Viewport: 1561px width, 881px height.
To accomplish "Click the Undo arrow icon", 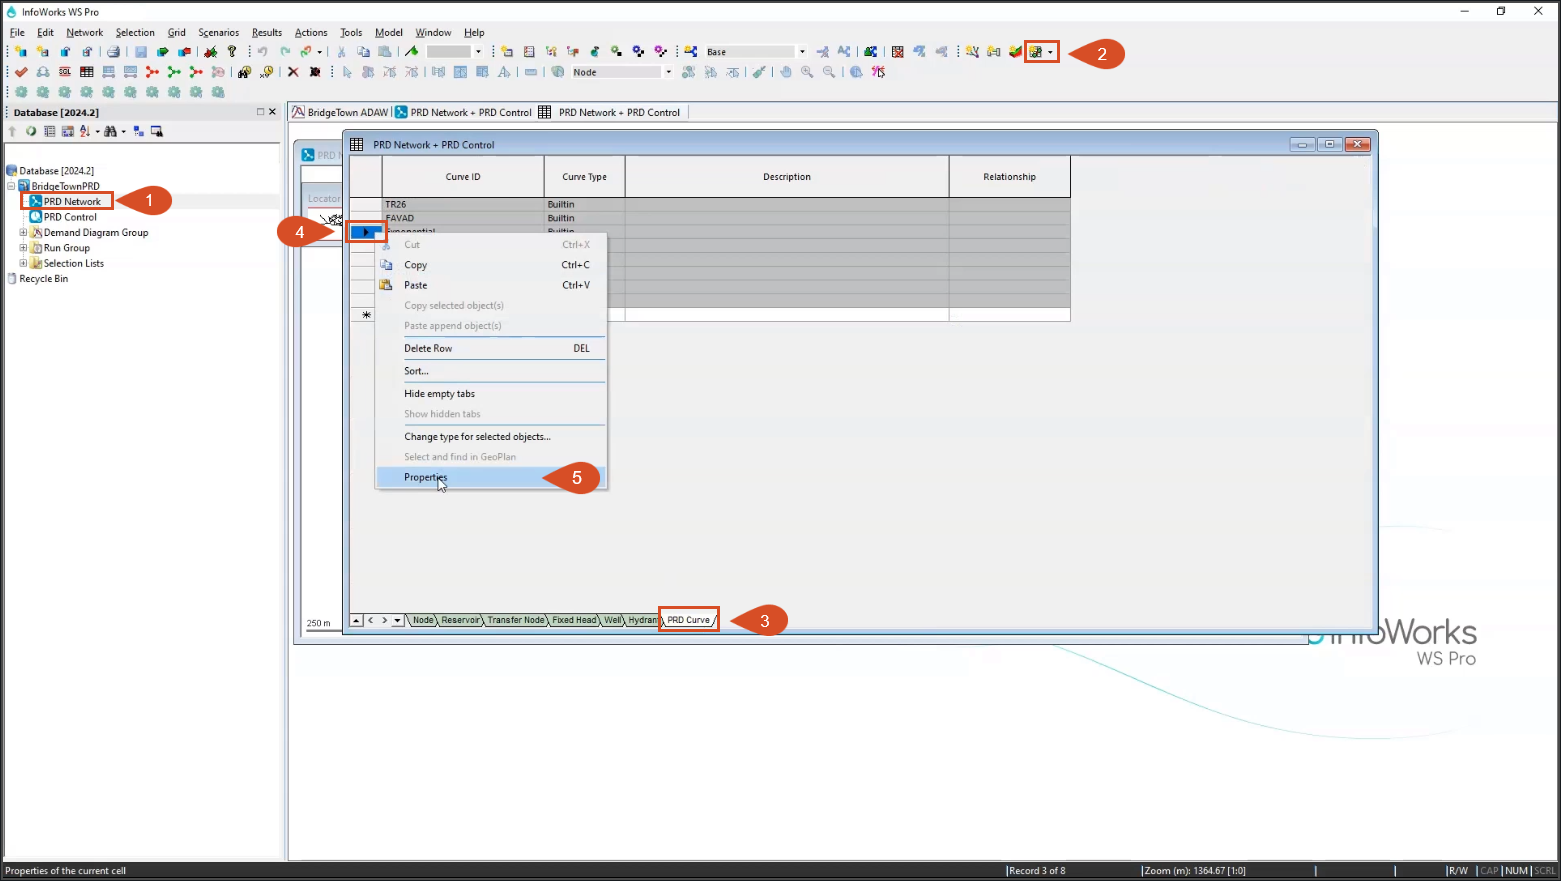I will (x=263, y=52).
